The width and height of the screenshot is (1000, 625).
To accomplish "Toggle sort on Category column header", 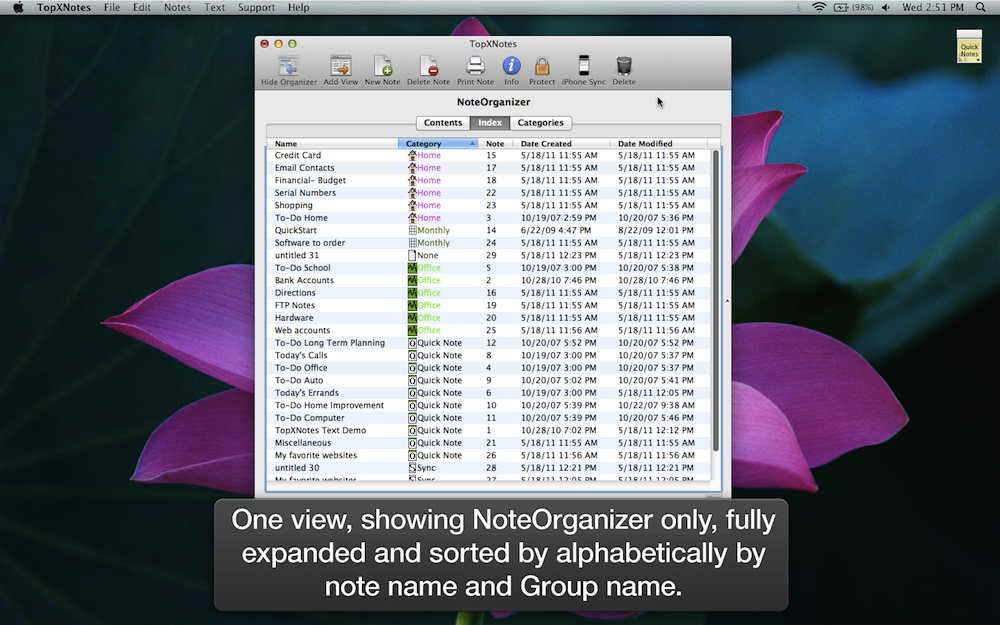I will (x=438, y=143).
